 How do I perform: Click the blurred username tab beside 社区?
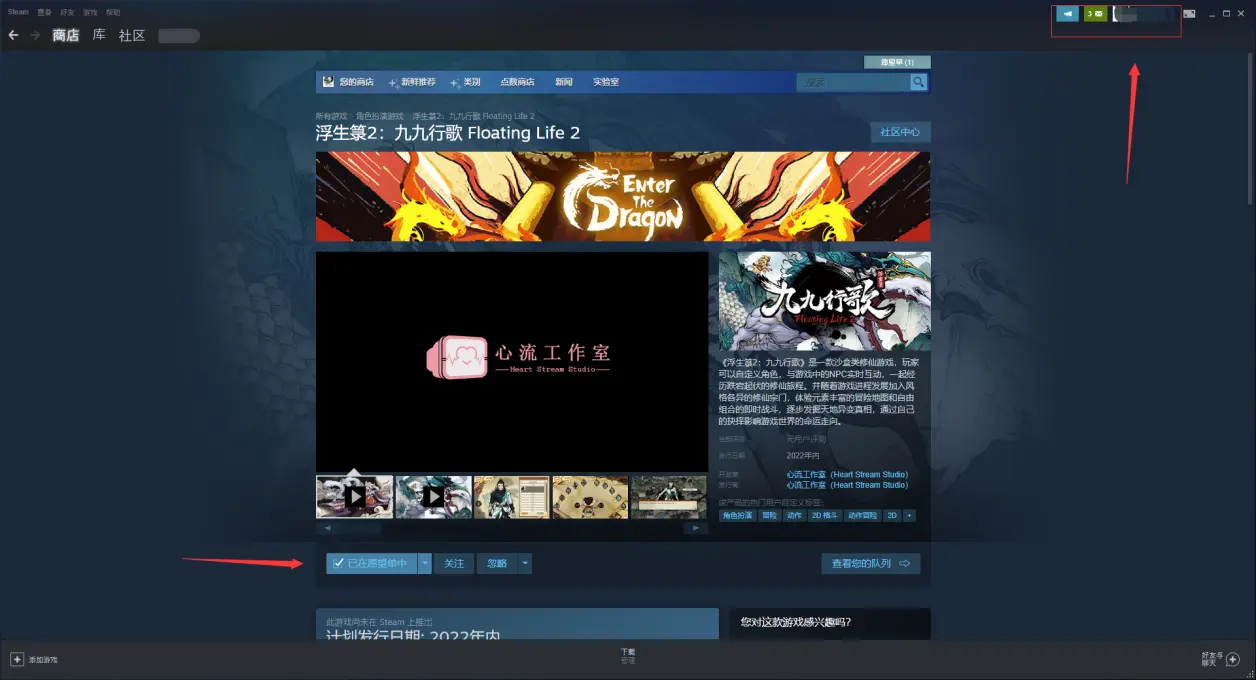click(179, 36)
